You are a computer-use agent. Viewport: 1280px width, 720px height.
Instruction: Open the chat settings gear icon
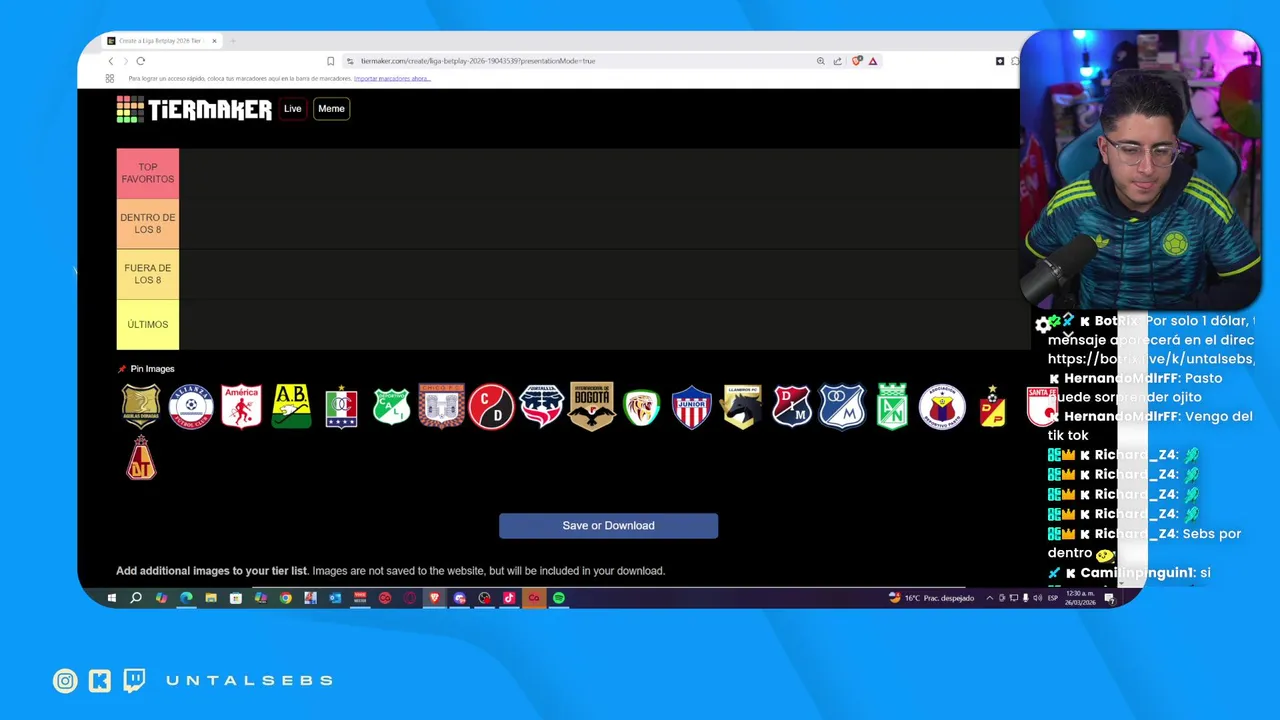(x=1043, y=325)
